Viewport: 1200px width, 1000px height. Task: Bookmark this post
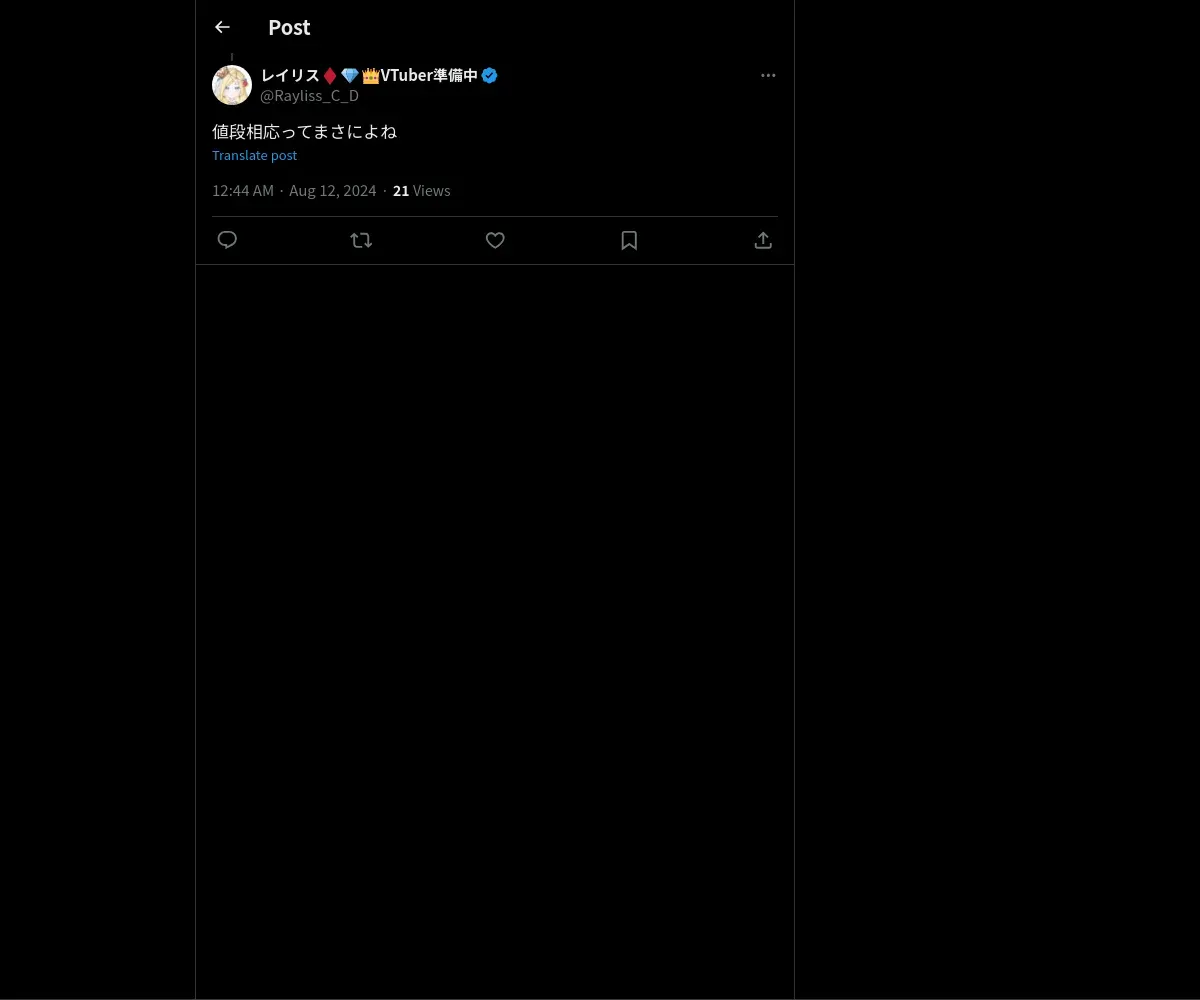[x=629, y=240]
